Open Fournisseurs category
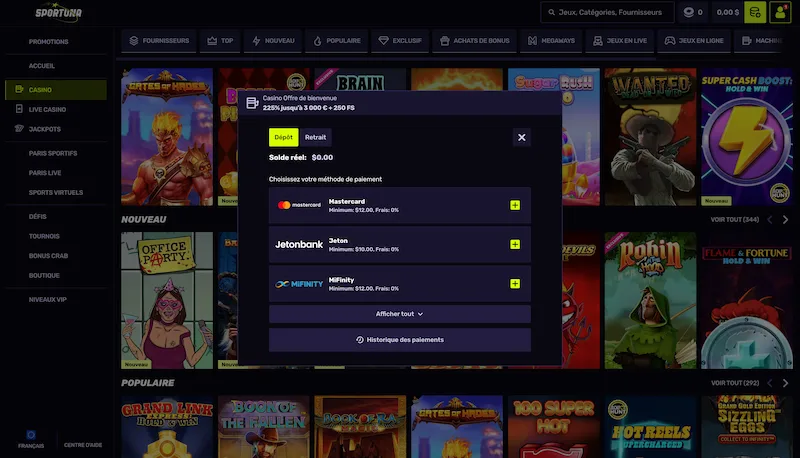The width and height of the screenshot is (800, 458). coord(159,41)
